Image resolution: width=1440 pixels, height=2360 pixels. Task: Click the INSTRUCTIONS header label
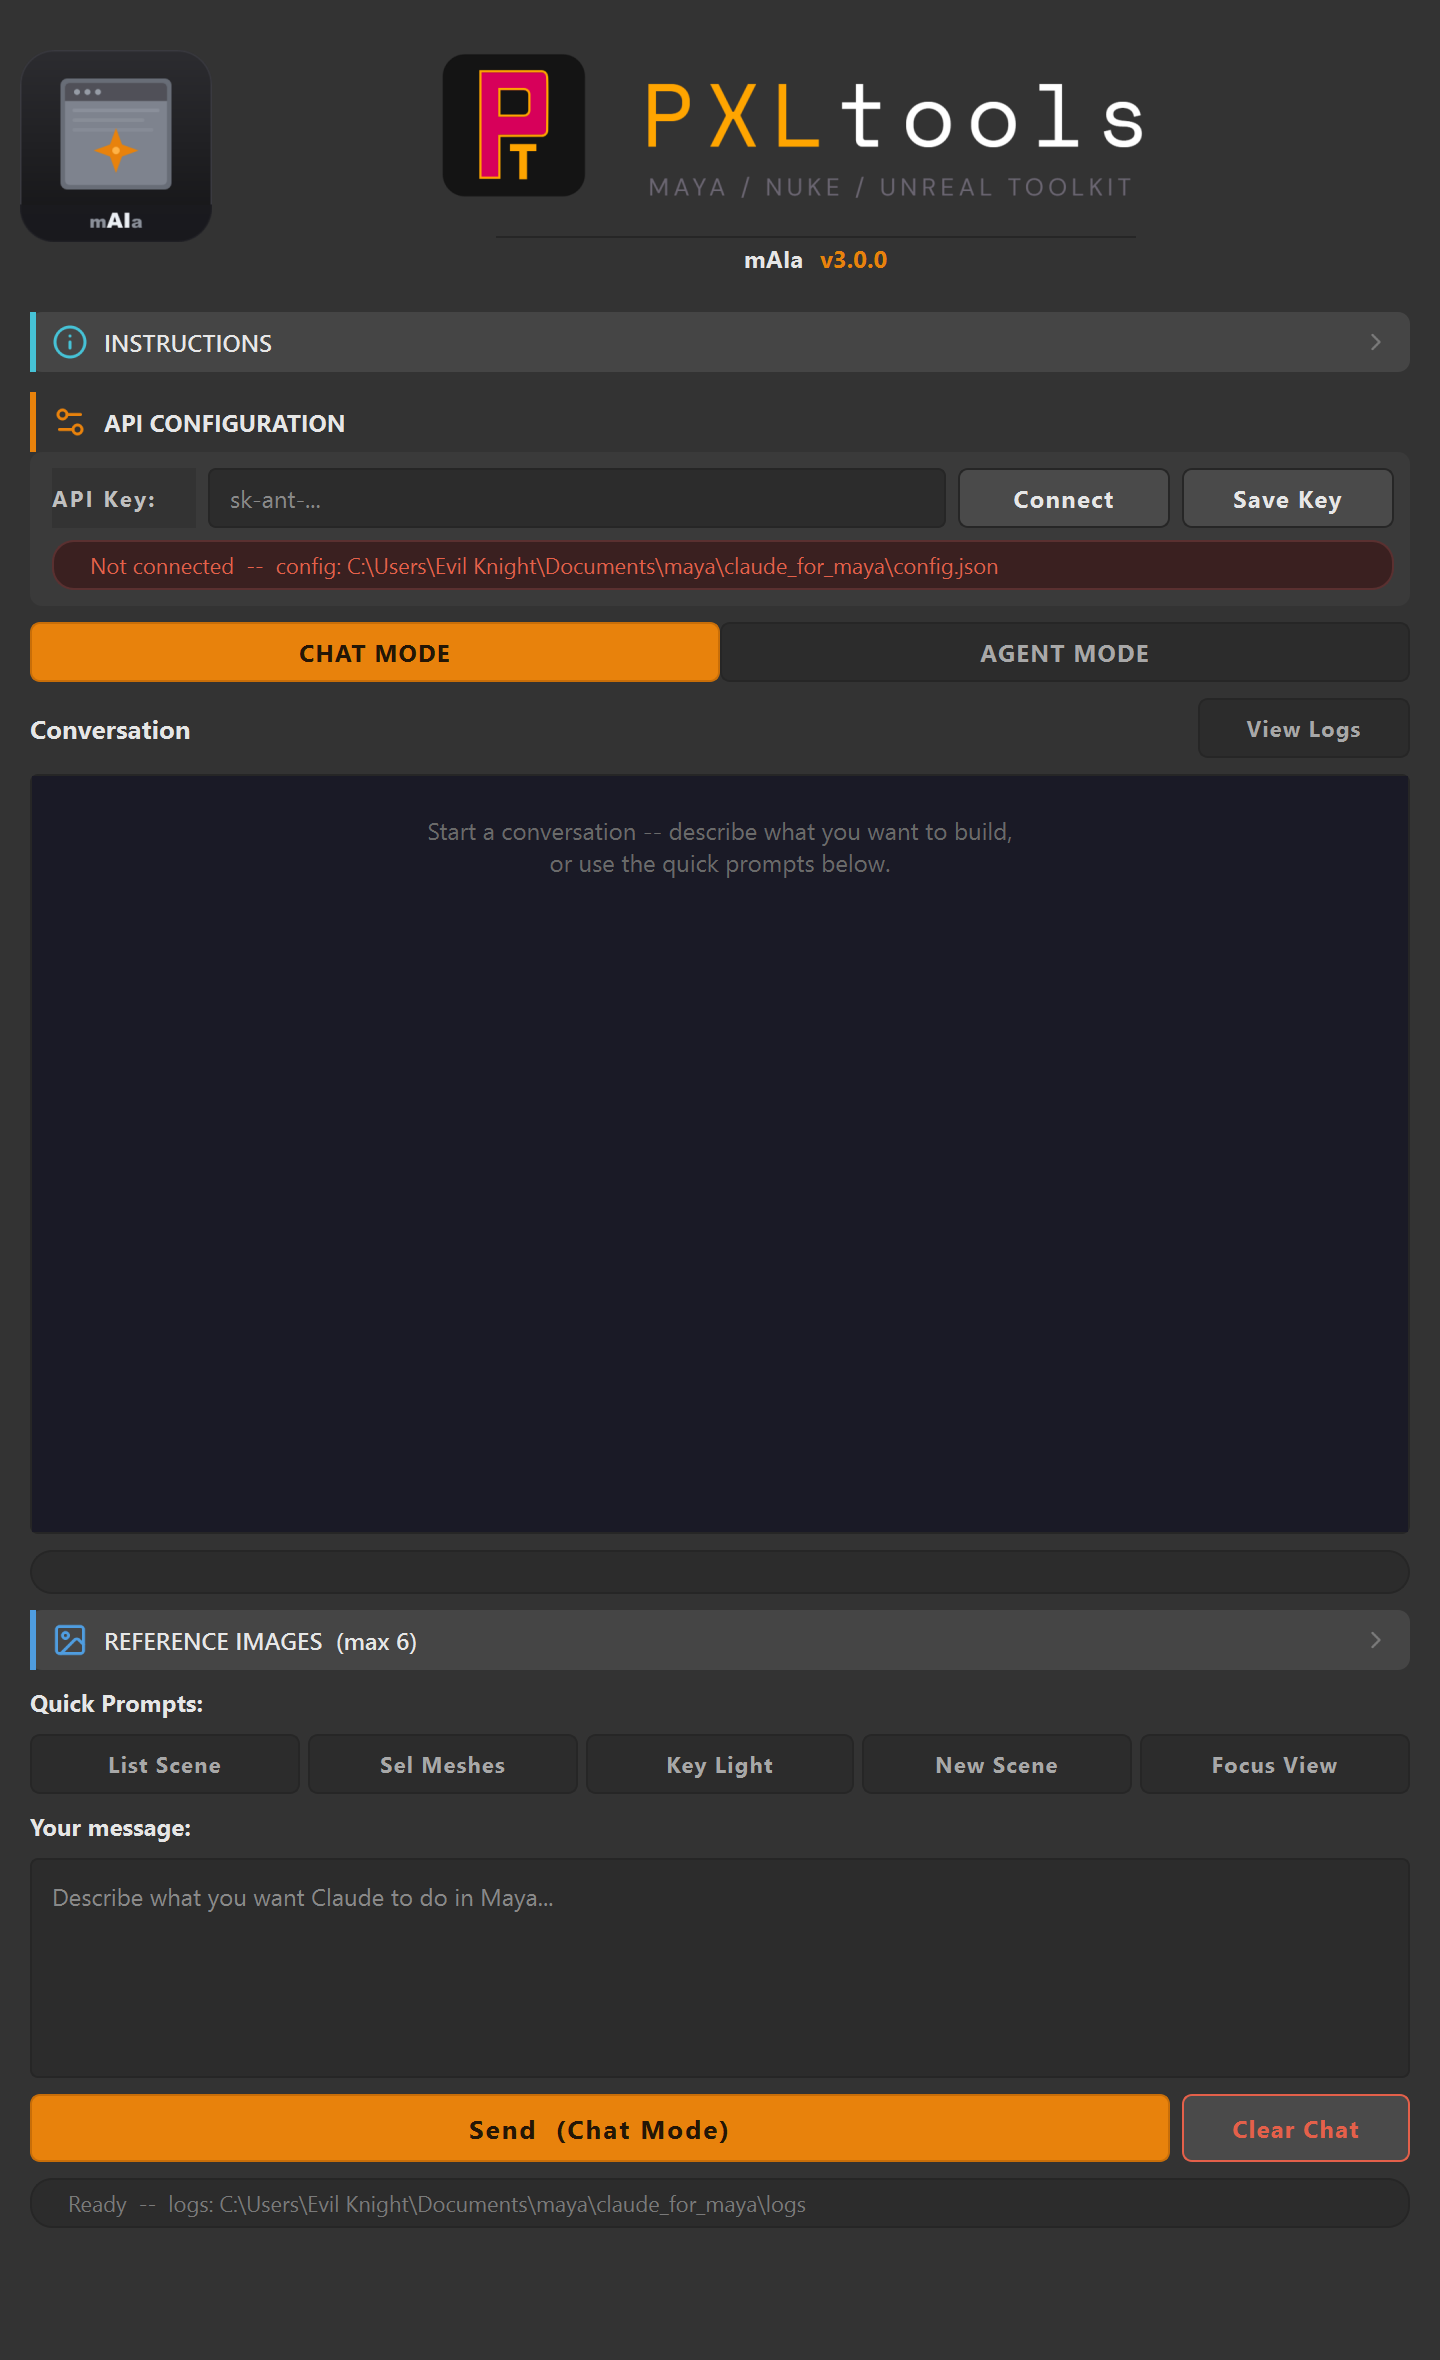(188, 343)
